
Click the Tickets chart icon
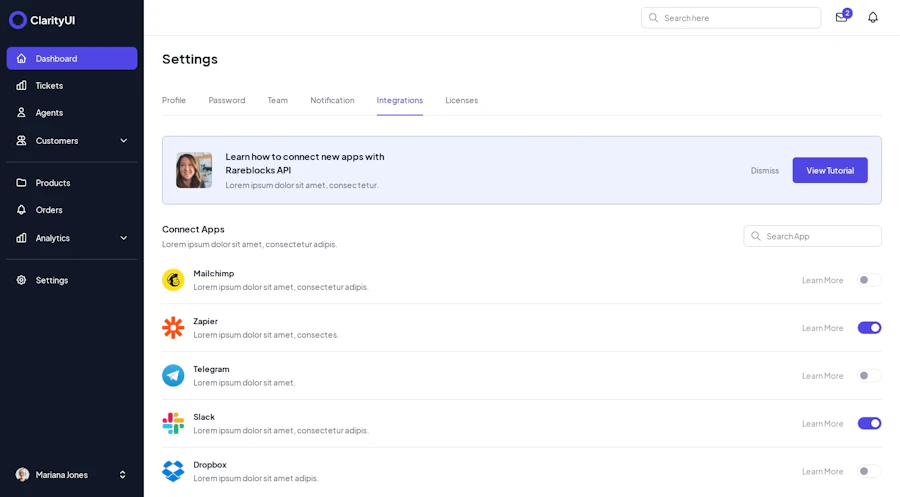point(21,86)
